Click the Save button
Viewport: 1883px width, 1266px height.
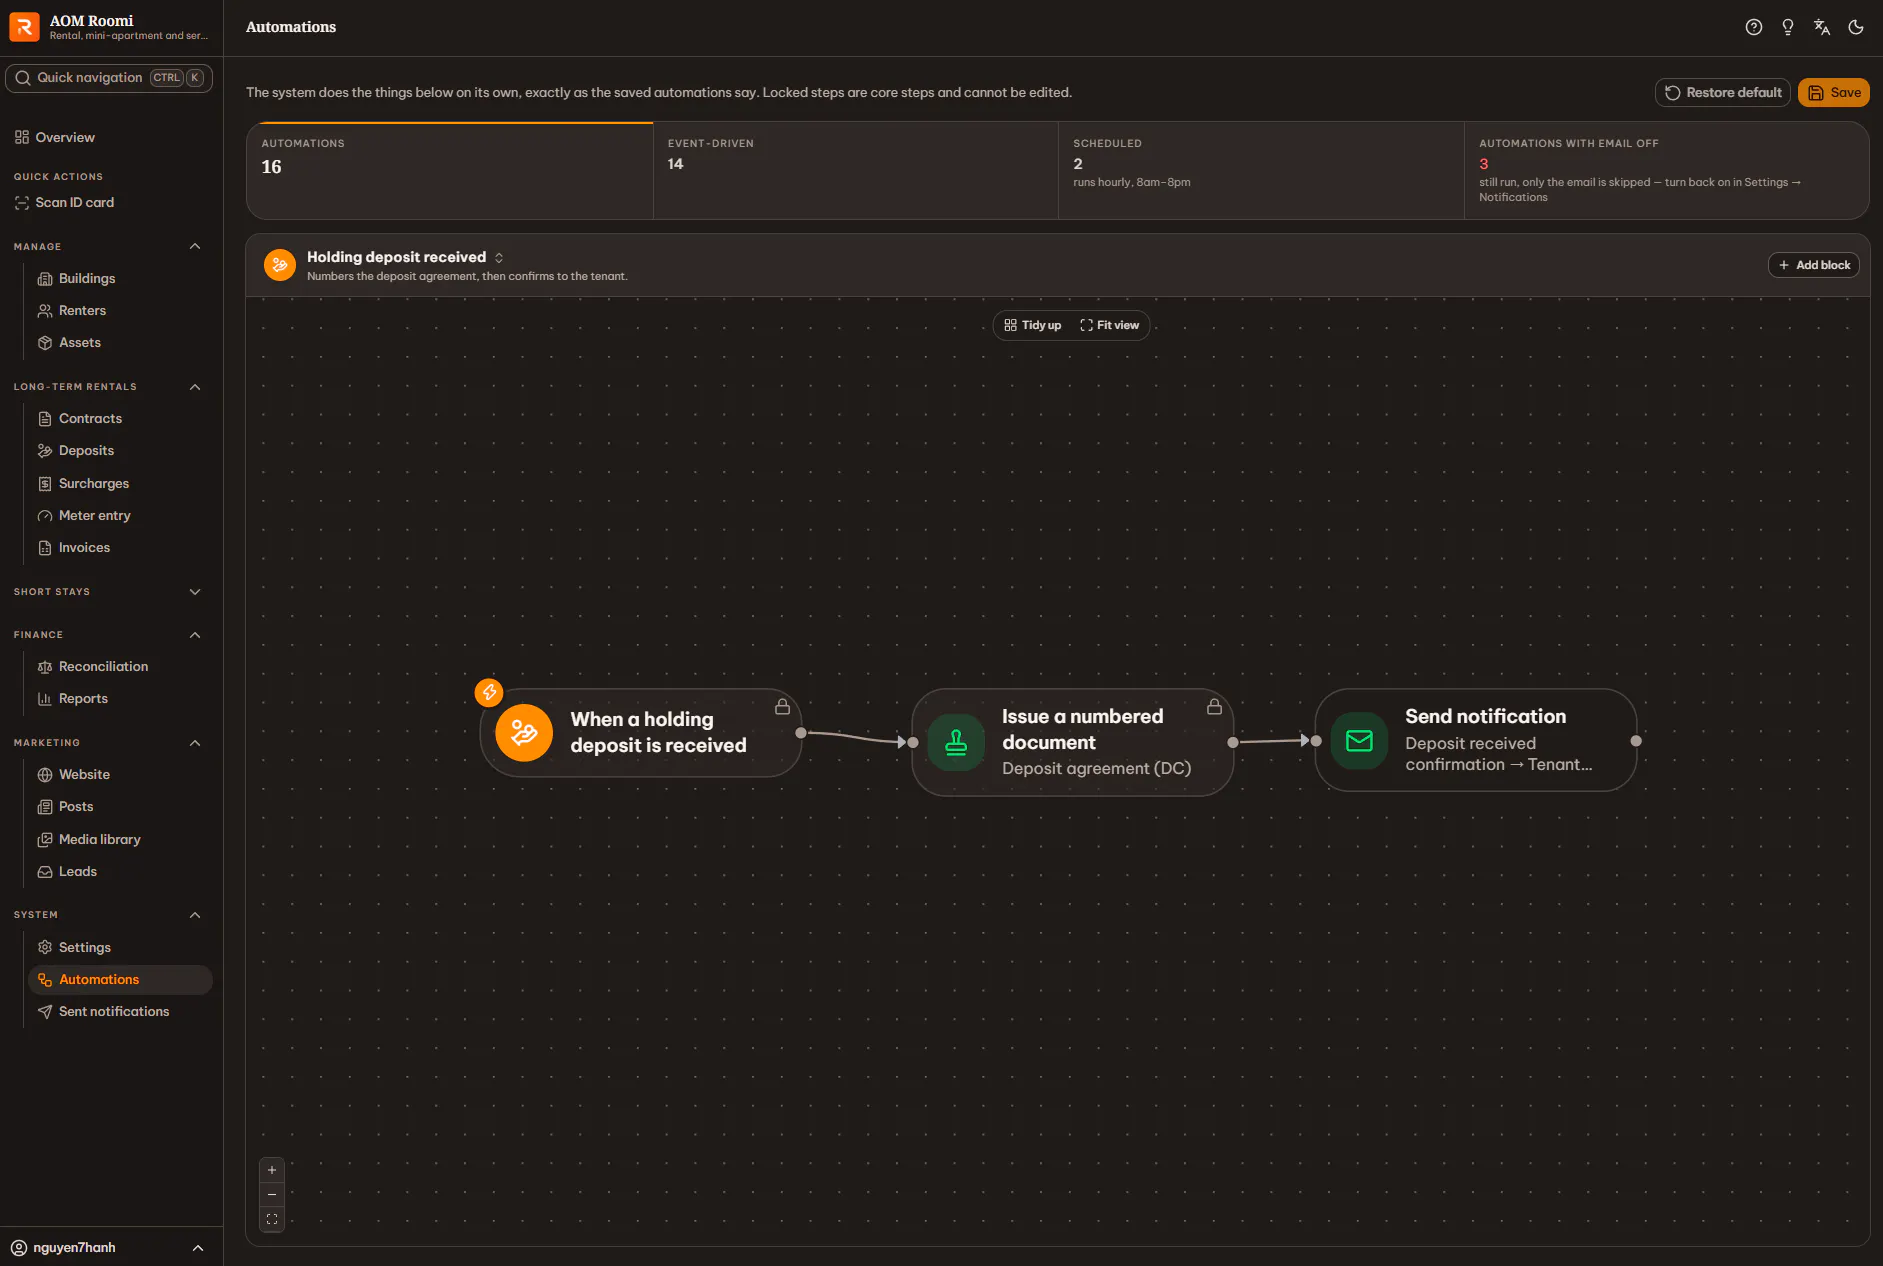1833,92
